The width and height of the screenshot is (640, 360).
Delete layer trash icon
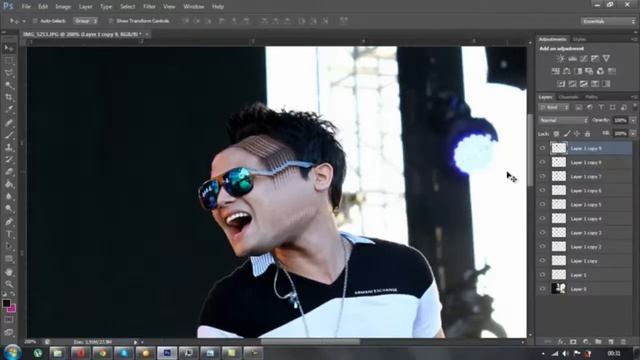pos(623,342)
